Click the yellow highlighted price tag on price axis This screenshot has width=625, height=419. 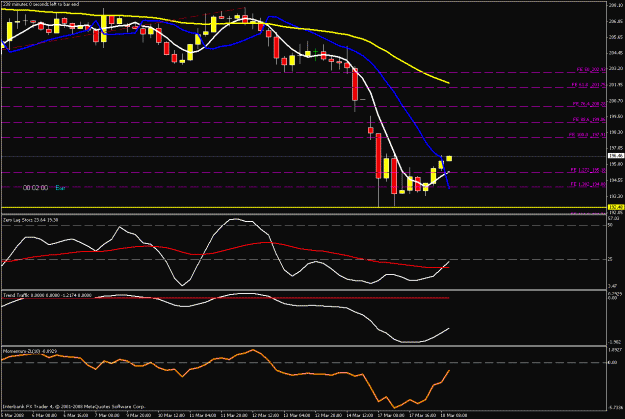(616, 207)
